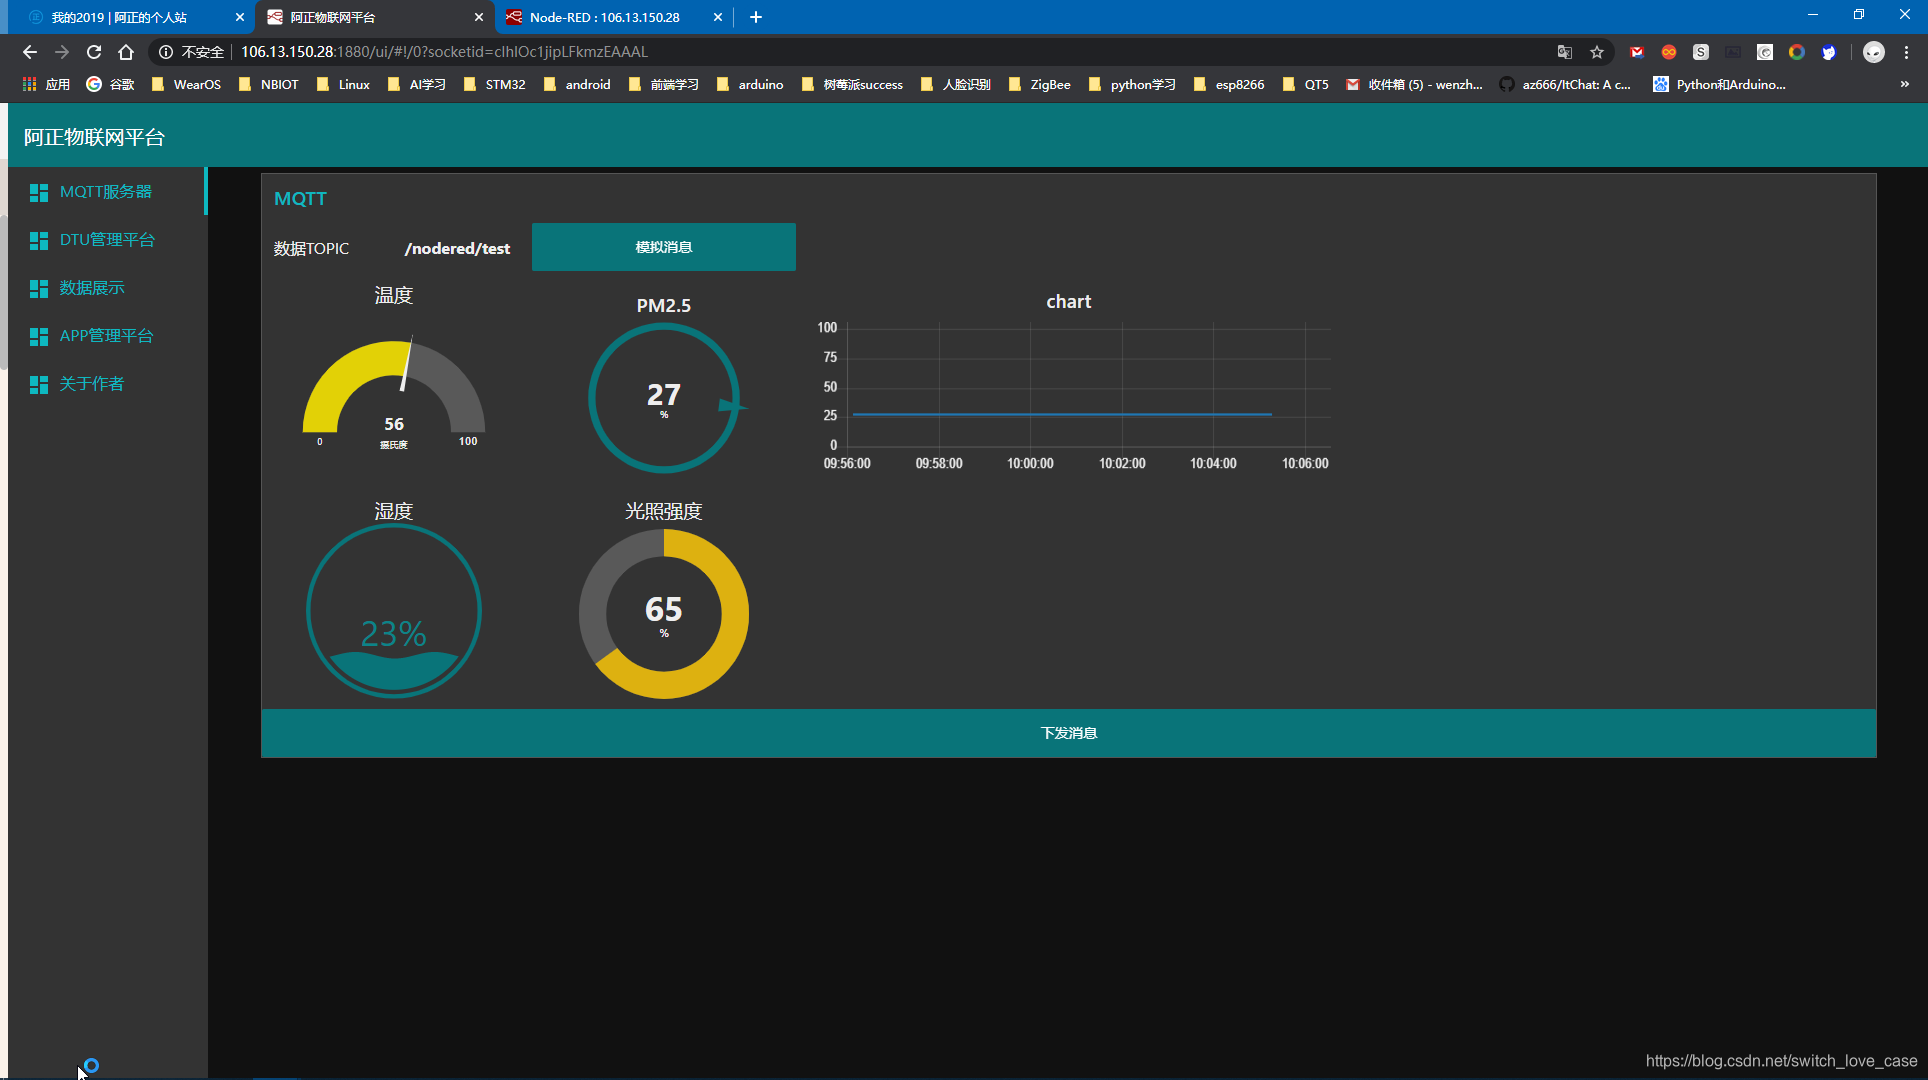Click grid icon next to APP管理平台

pos(39,336)
